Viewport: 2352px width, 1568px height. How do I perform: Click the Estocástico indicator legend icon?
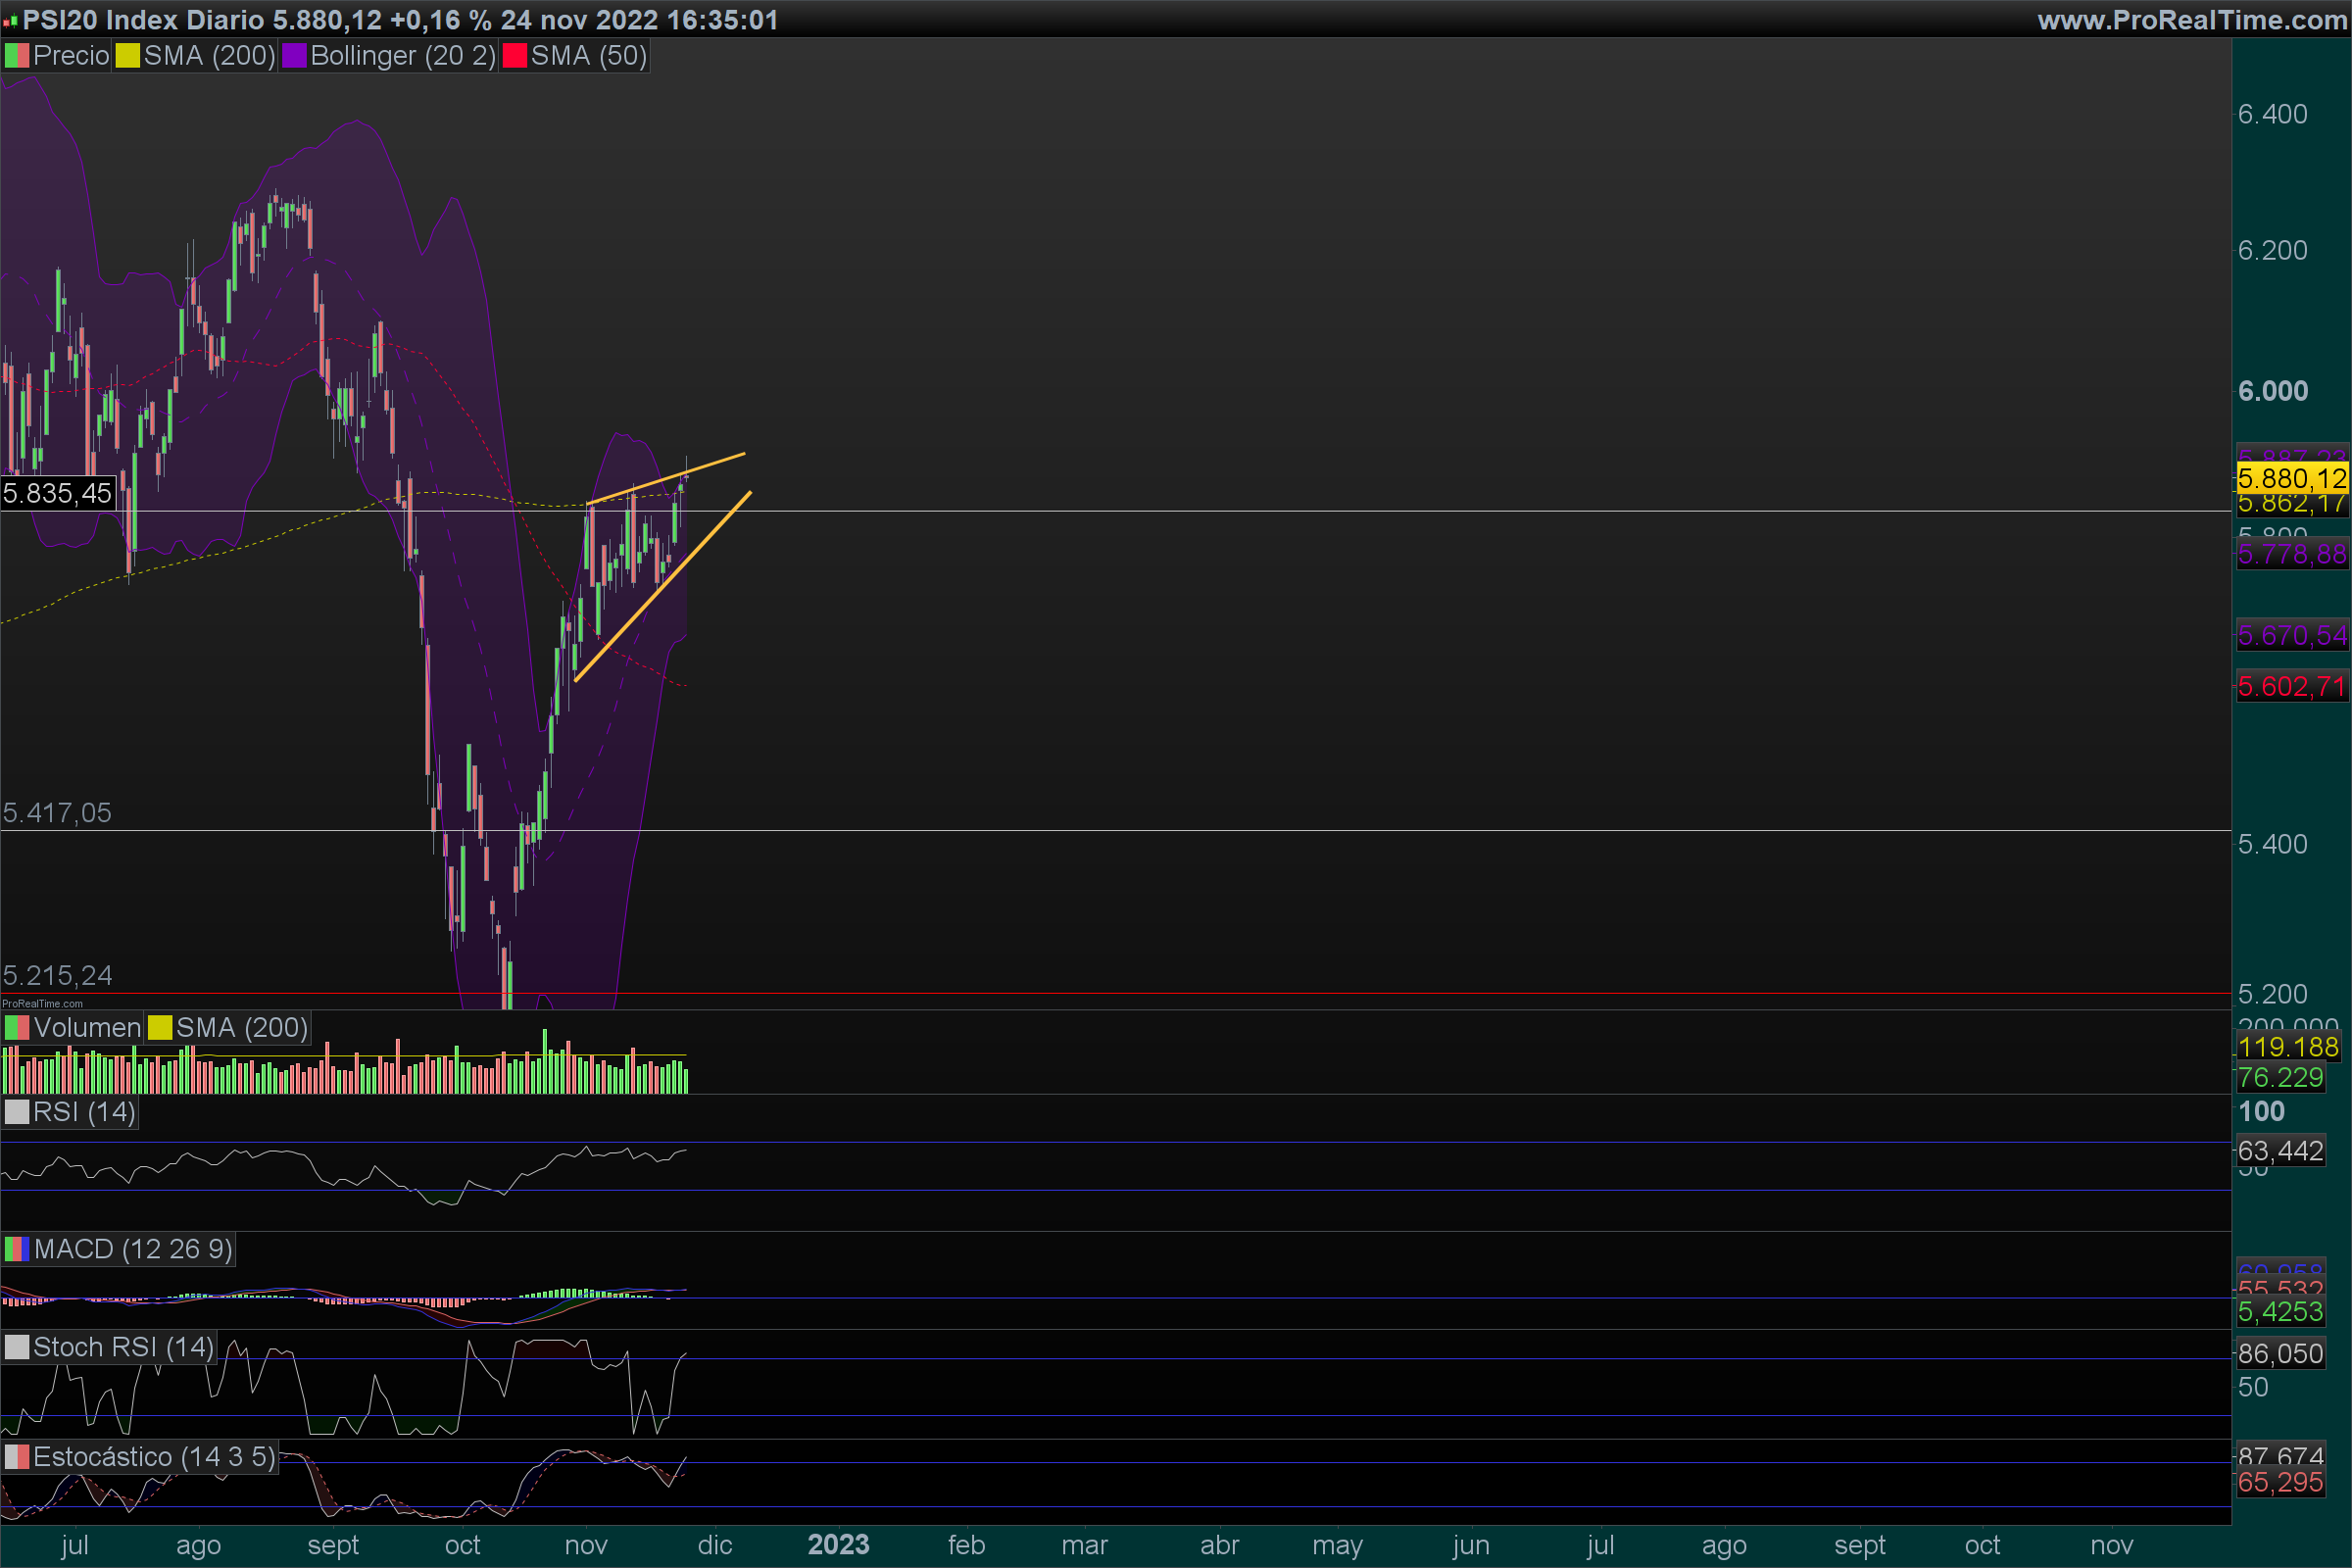point(17,1457)
